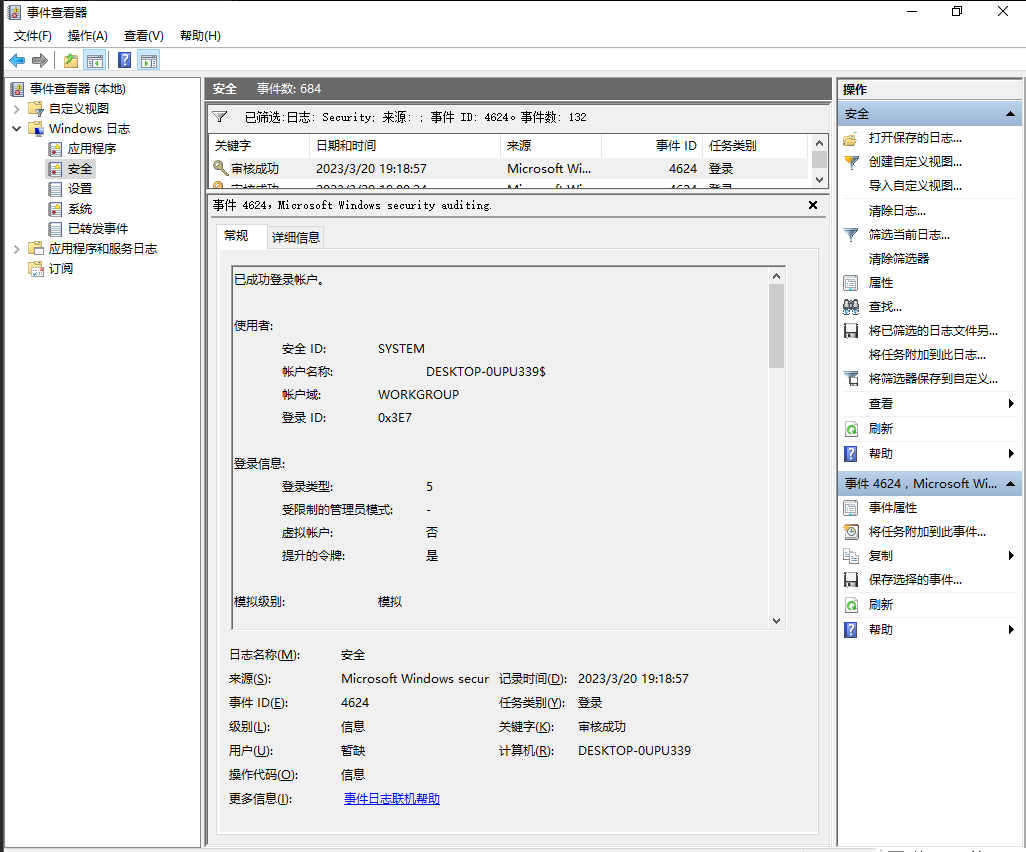This screenshot has width=1026, height=852.
Task: Select 应用程序 log in tree
Action: pyautogui.click(x=92, y=149)
